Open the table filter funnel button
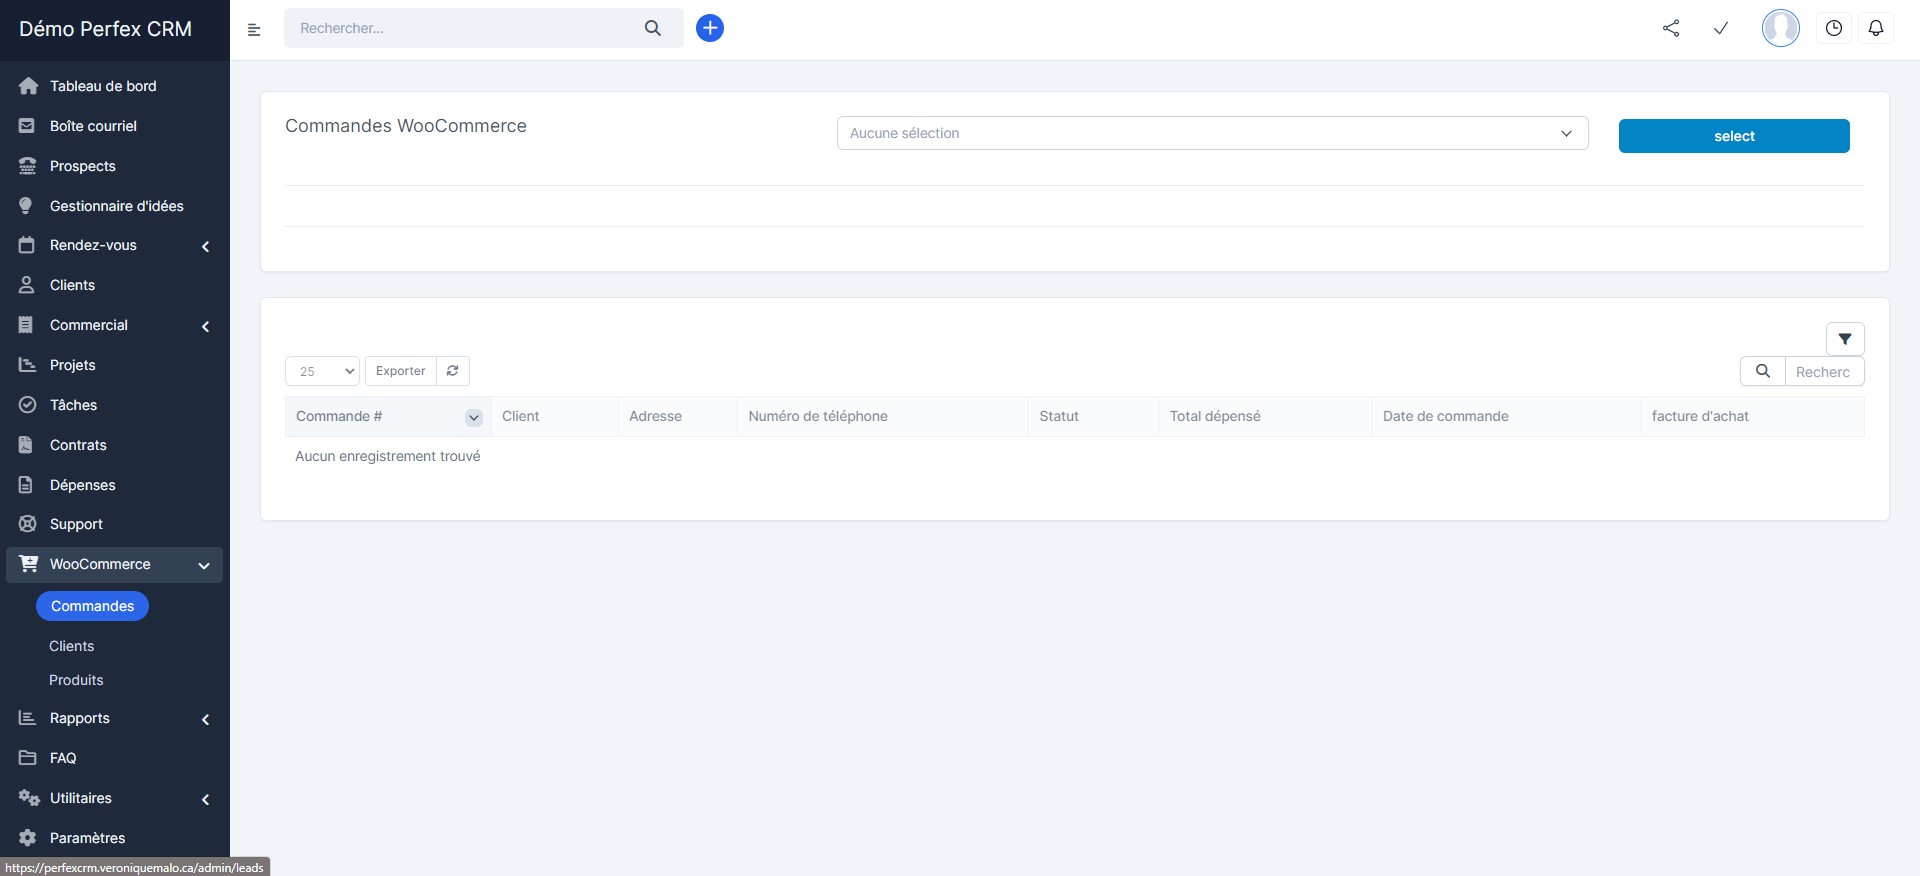This screenshot has height=876, width=1920. [x=1845, y=339]
